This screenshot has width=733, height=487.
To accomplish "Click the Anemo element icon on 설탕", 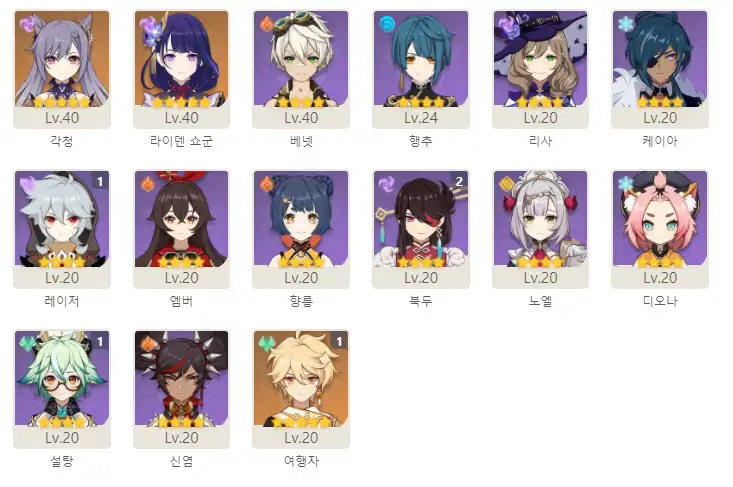I will (28, 344).
